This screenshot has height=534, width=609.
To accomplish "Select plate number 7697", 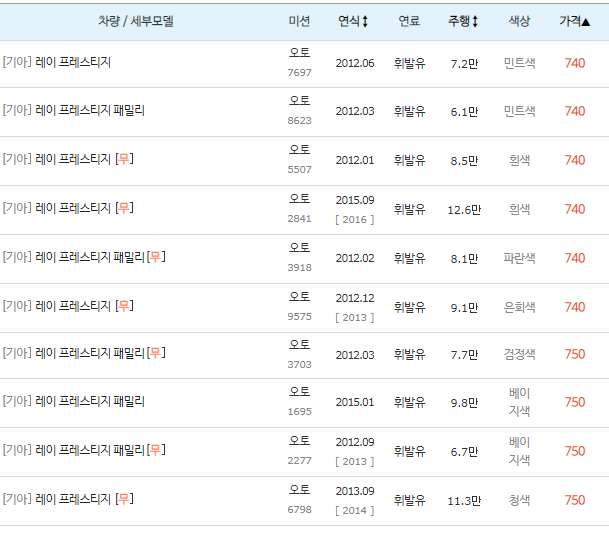I will 299,73.
